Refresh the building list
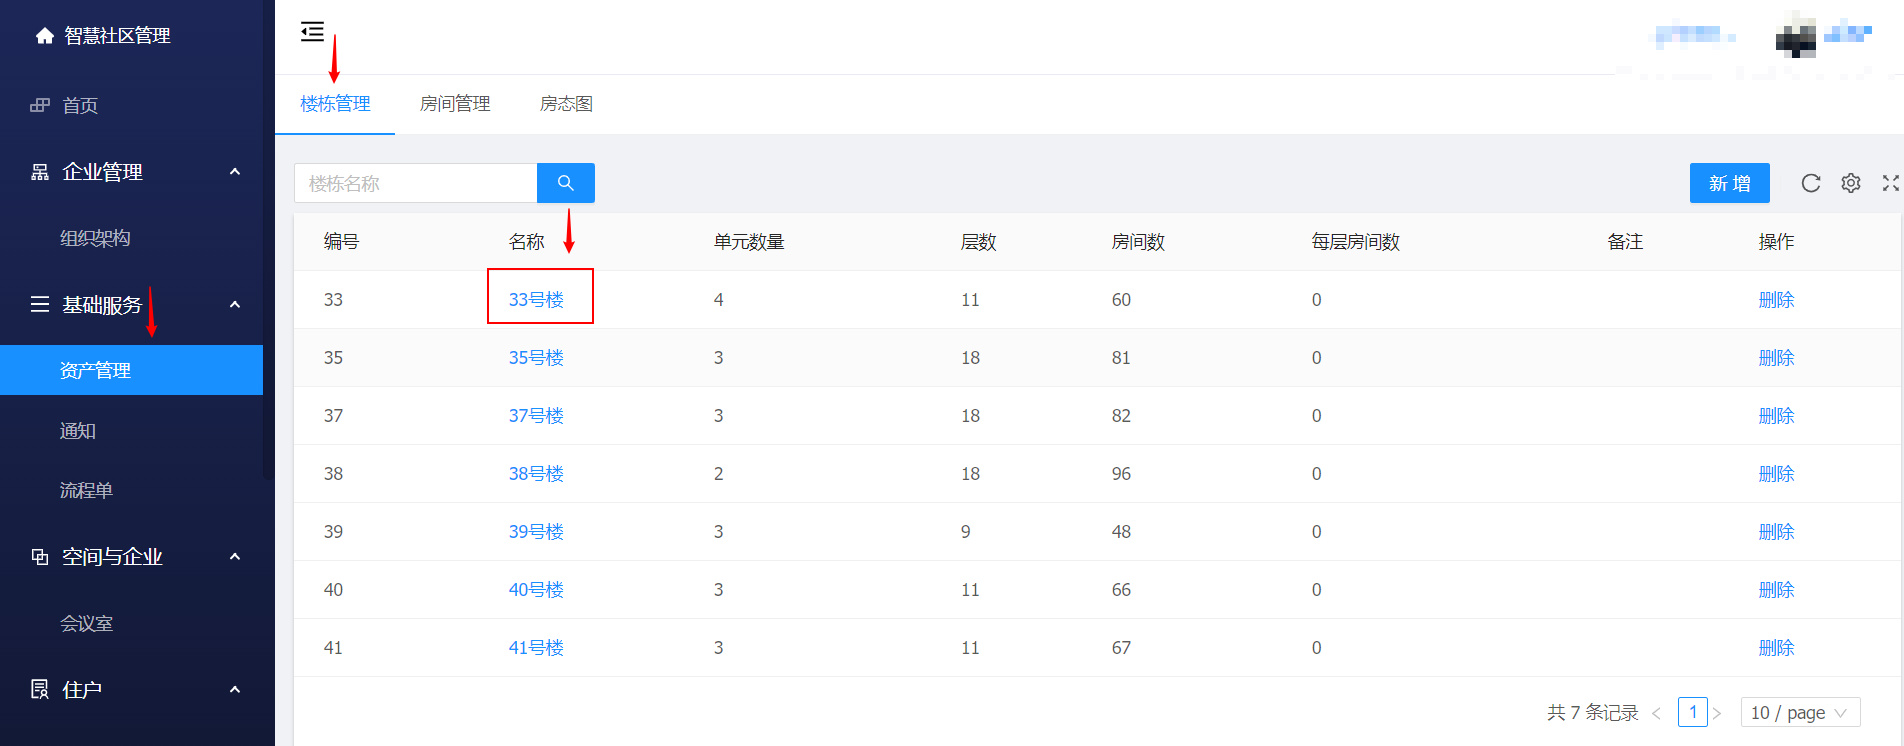The height and width of the screenshot is (746, 1904). (1810, 183)
